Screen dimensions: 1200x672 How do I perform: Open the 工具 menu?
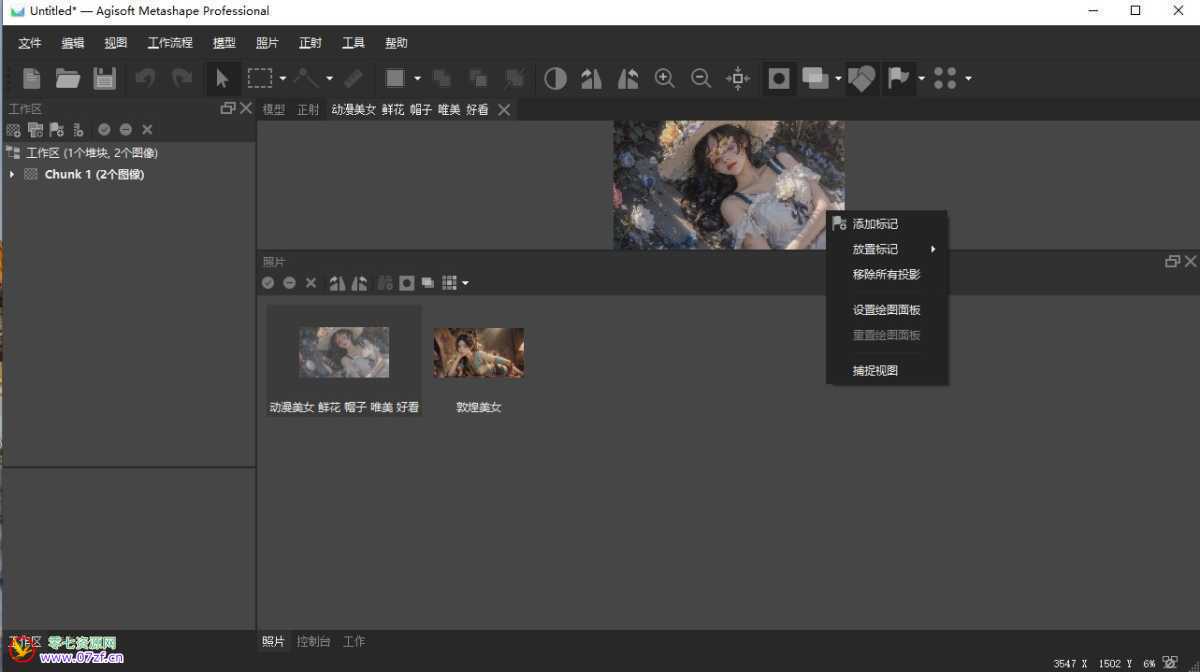point(353,42)
